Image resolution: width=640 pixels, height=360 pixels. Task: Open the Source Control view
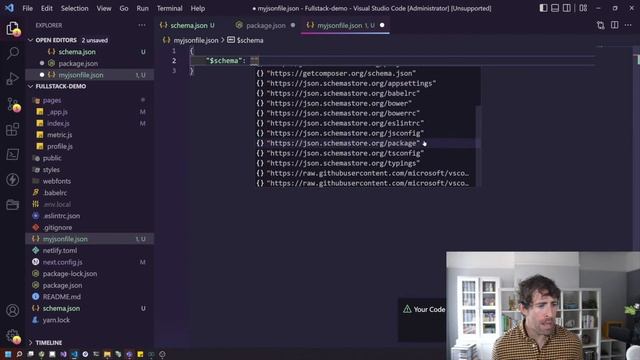13,104
